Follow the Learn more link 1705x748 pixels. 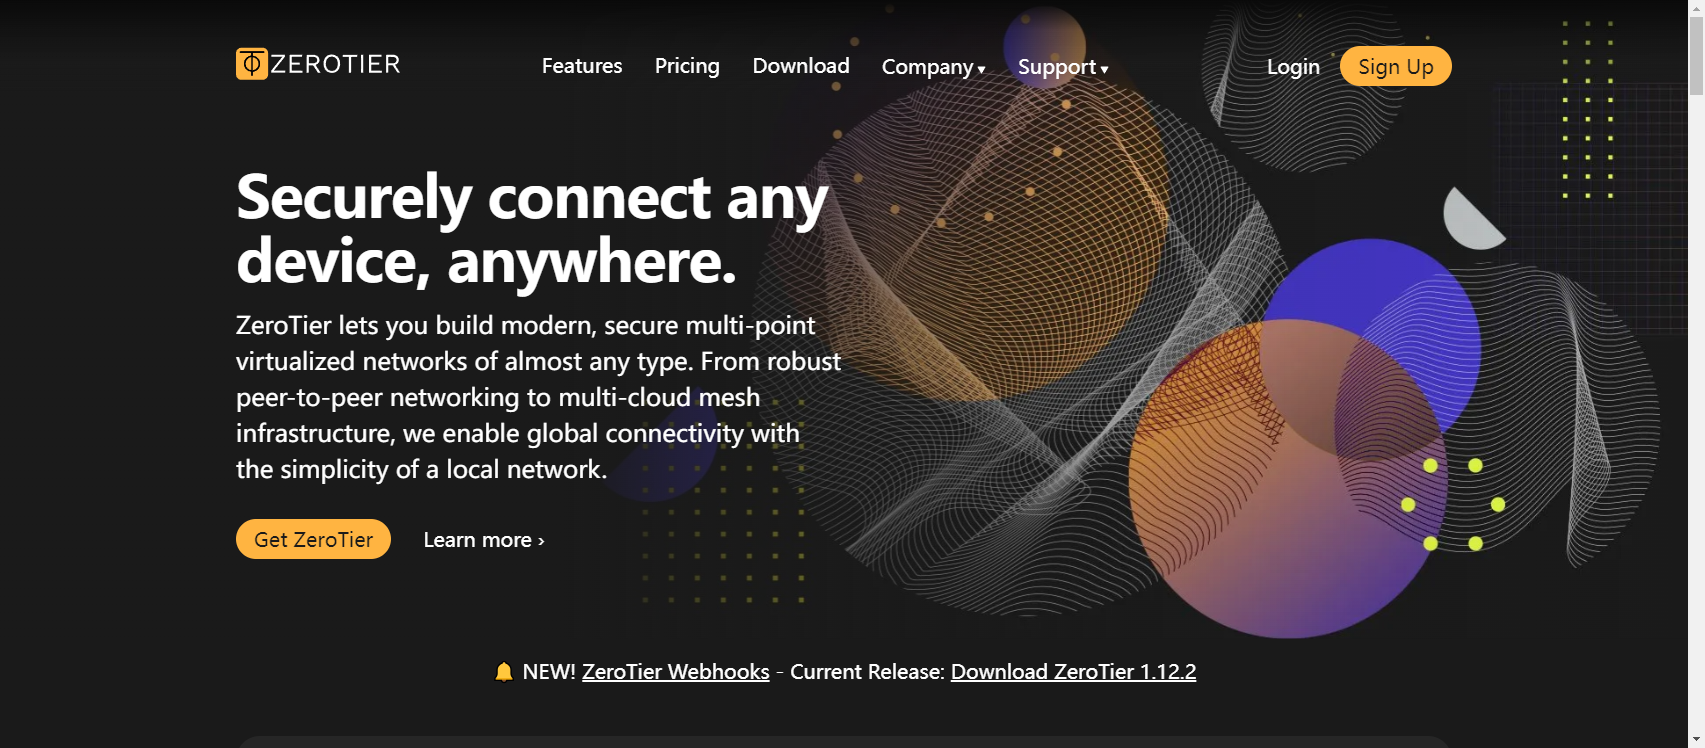click(484, 540)
